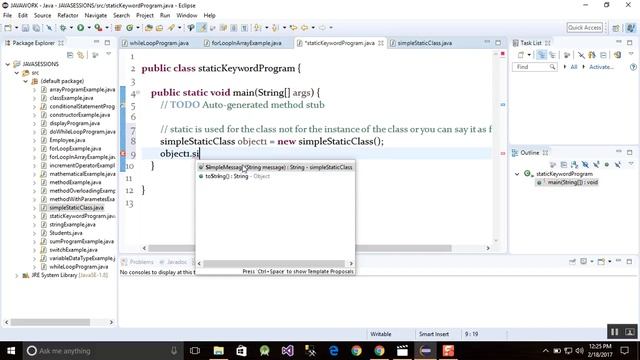Open the Source menu
Screen dimensions: 640x360
(42, 15)
